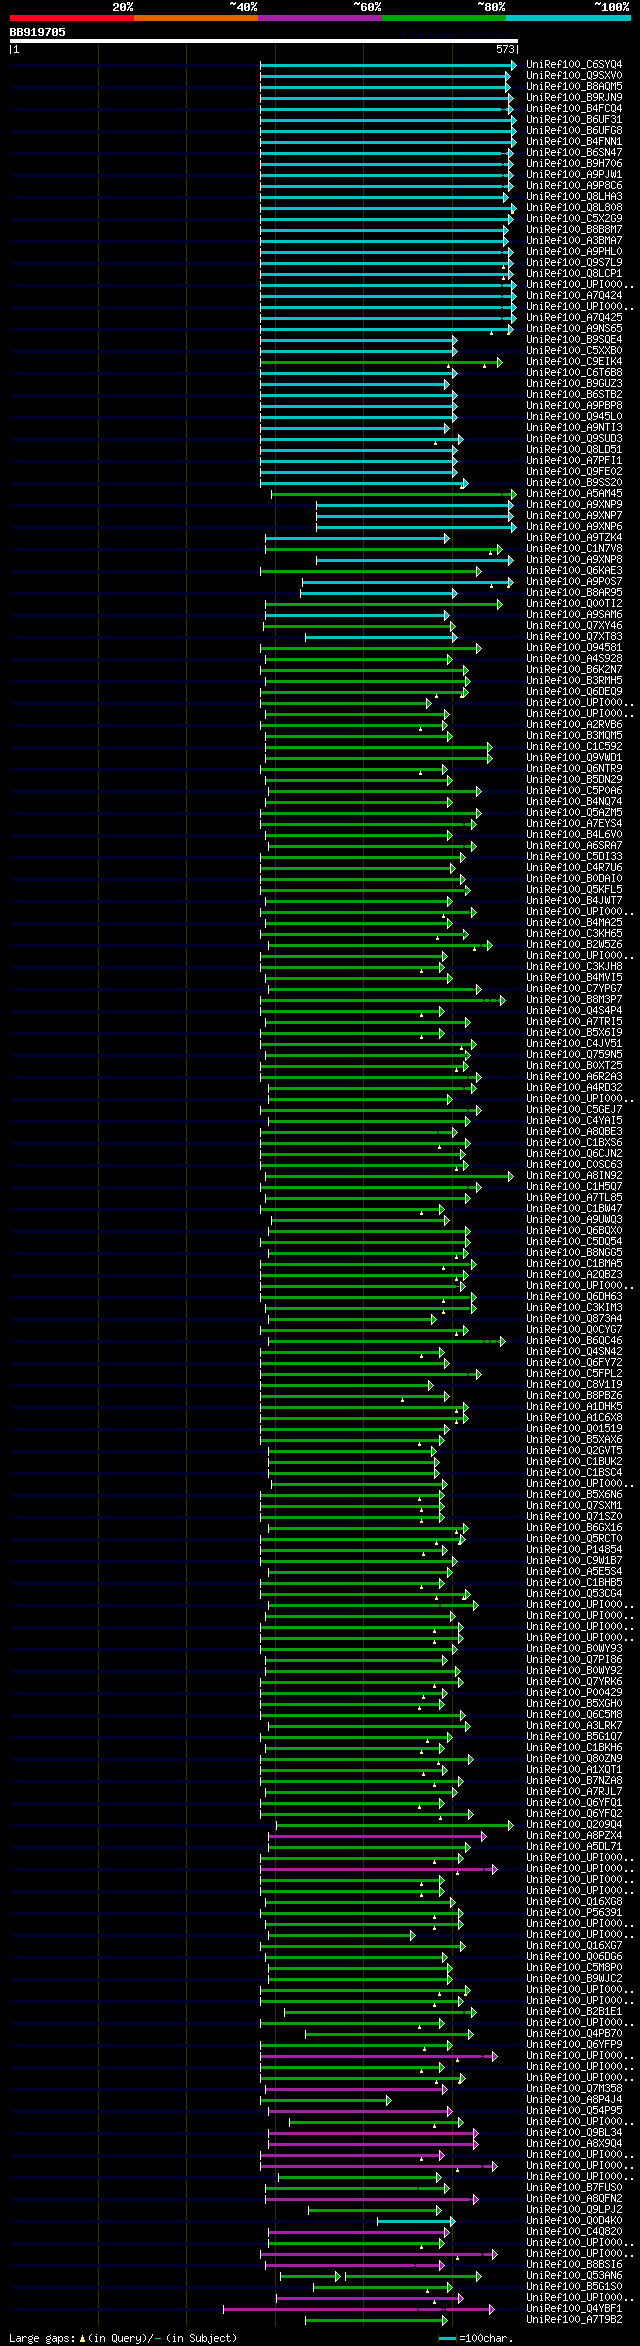Click UniRef100_B8AR95 hit
Image resolution: width=640 pixels, height=2346 pixels.
(x=574, y=593)
